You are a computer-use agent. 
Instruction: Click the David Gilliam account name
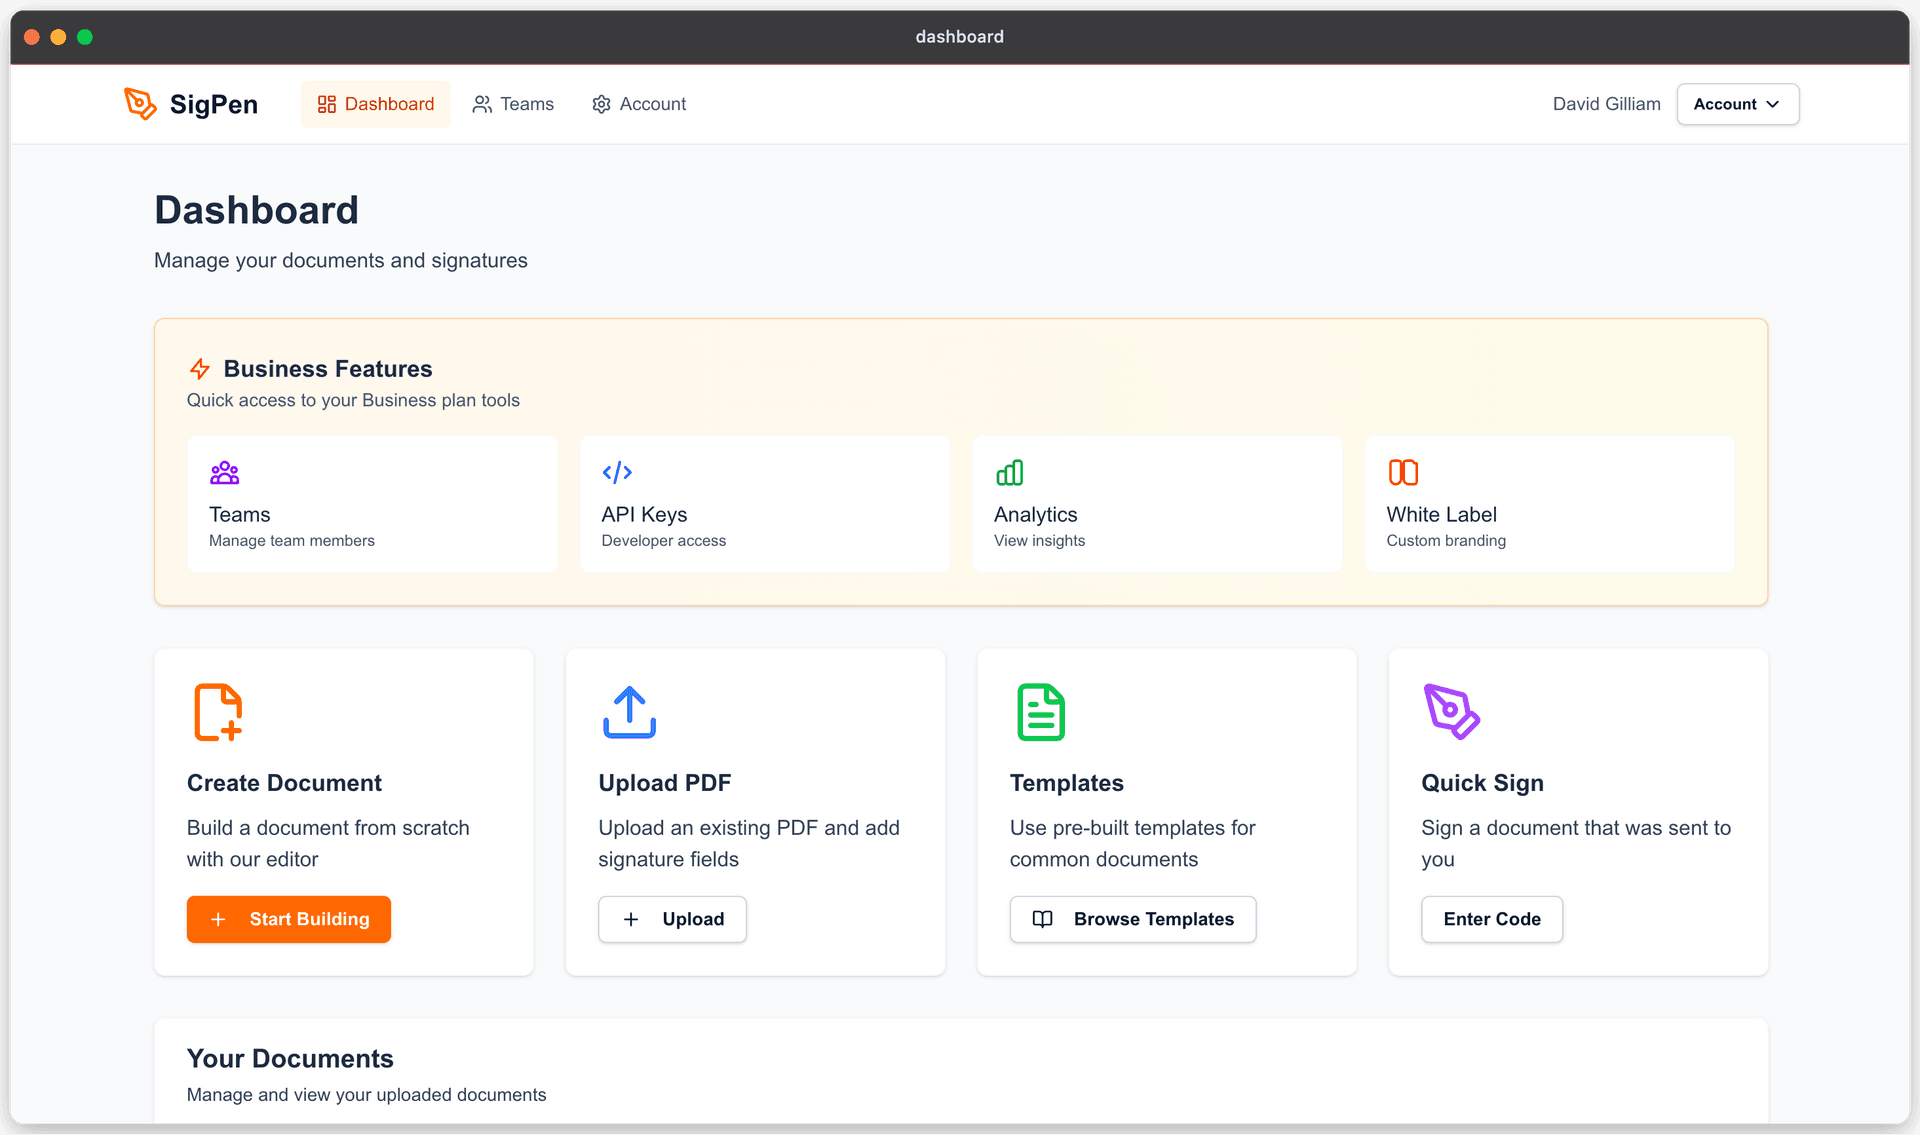pyautogui.click(x=1605, y=104)
